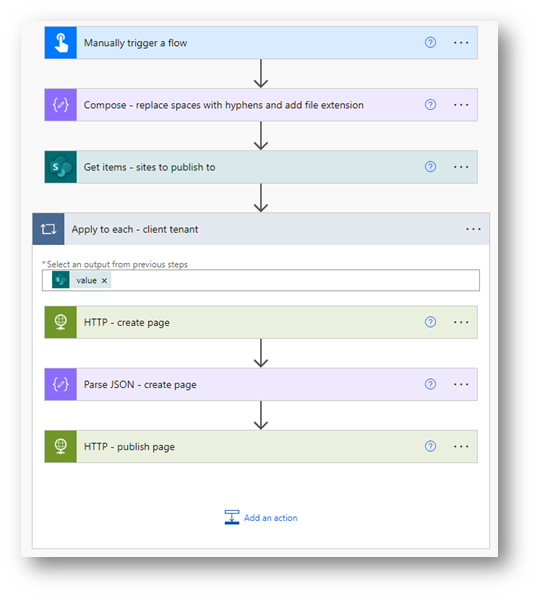This screenshot has width=540, height=599.
Task: Open help for Parse JSON step
Action: 430,384
